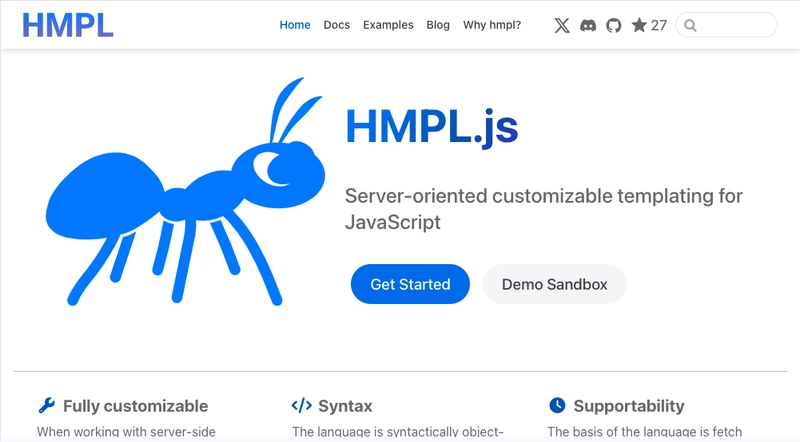The width and height of the screenshot is (800, 442).
Task: Open the Blog nav item
Action: [x=438, y=25]
